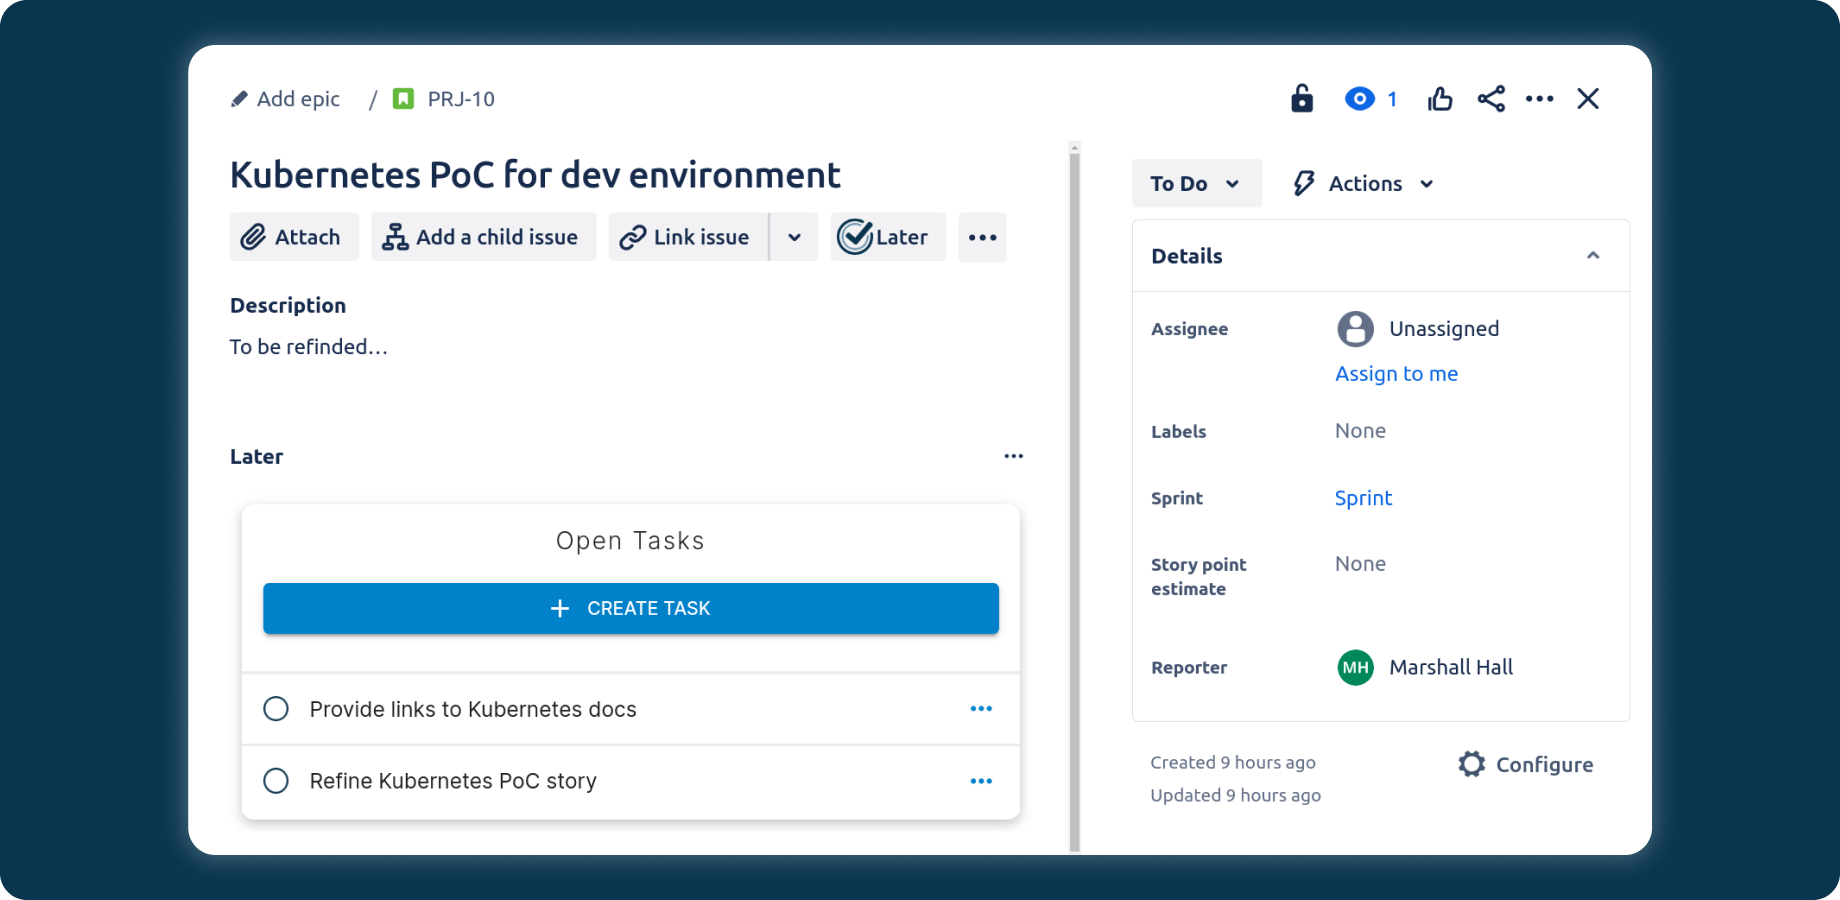The height and width of the screenshot is (900, 1840).
Task: Open the Later section options ellipsis
Action: click(1014, 456)
